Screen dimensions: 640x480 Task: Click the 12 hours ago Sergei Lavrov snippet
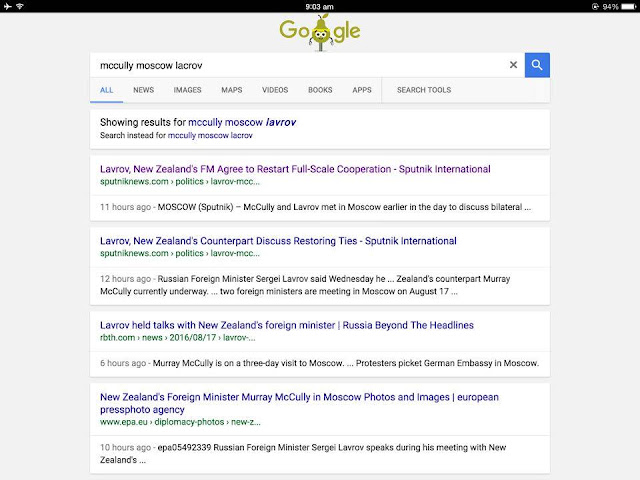pos(305,285)
